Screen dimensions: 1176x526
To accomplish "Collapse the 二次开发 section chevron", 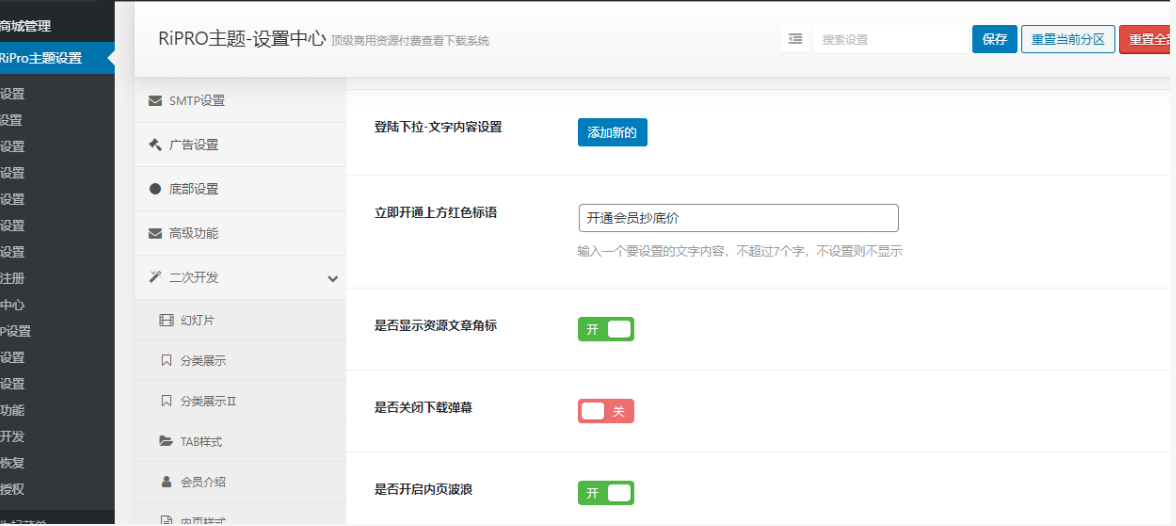I will tap(333, 278).
